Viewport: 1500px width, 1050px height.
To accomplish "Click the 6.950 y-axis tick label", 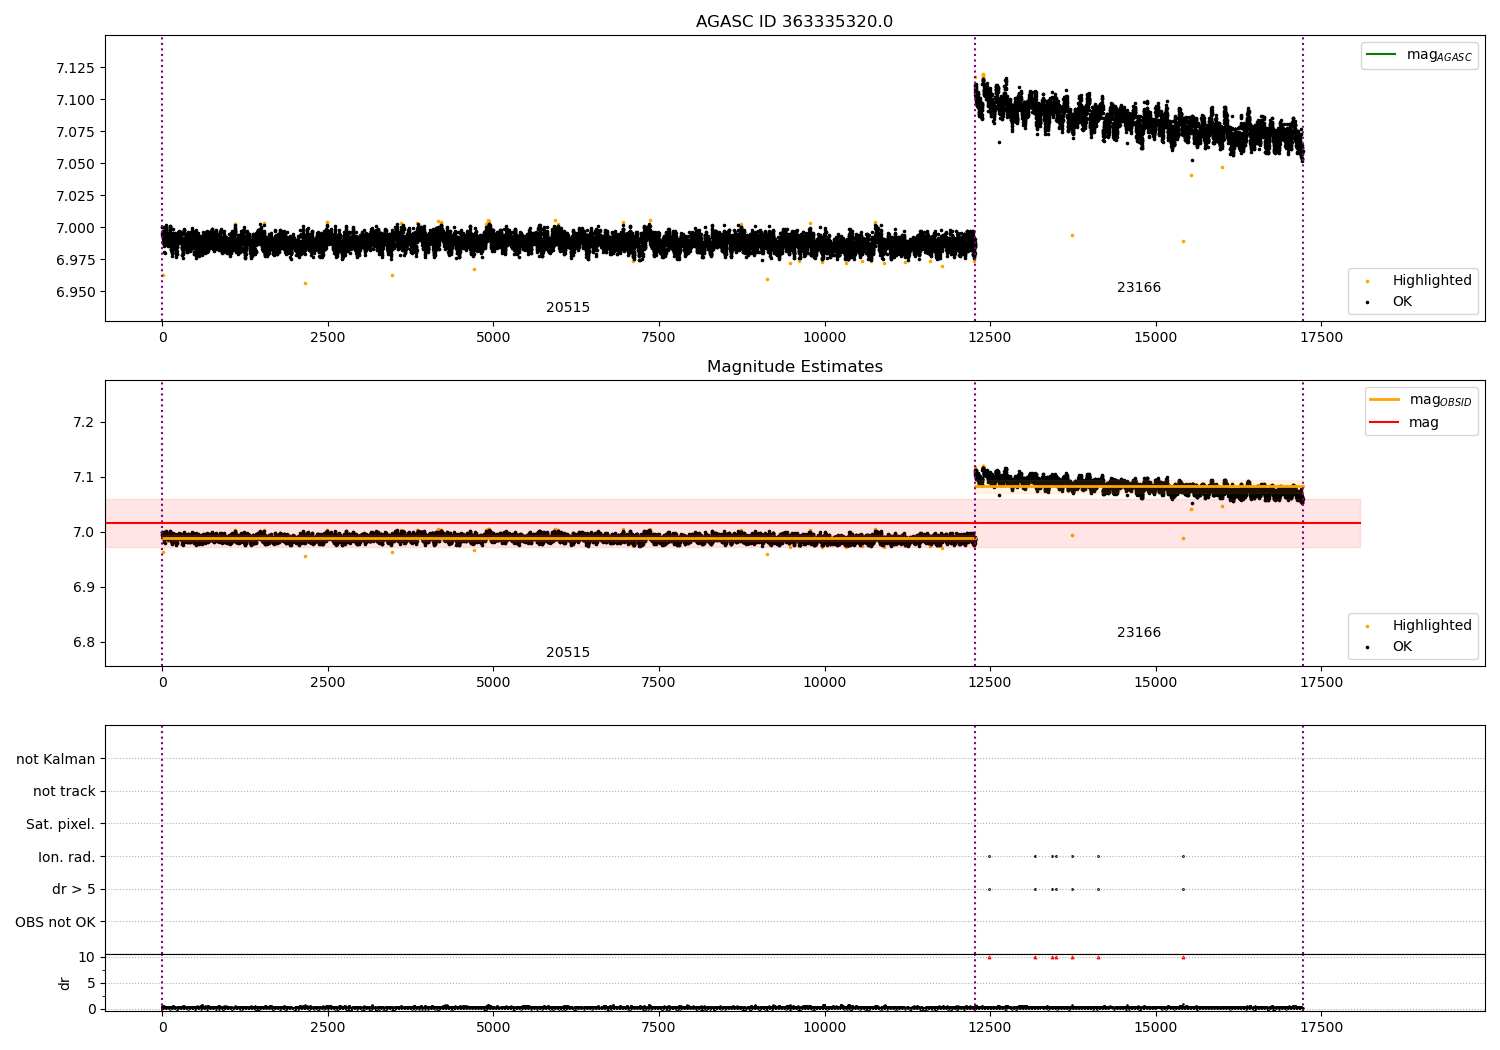I will click(75, 292).
